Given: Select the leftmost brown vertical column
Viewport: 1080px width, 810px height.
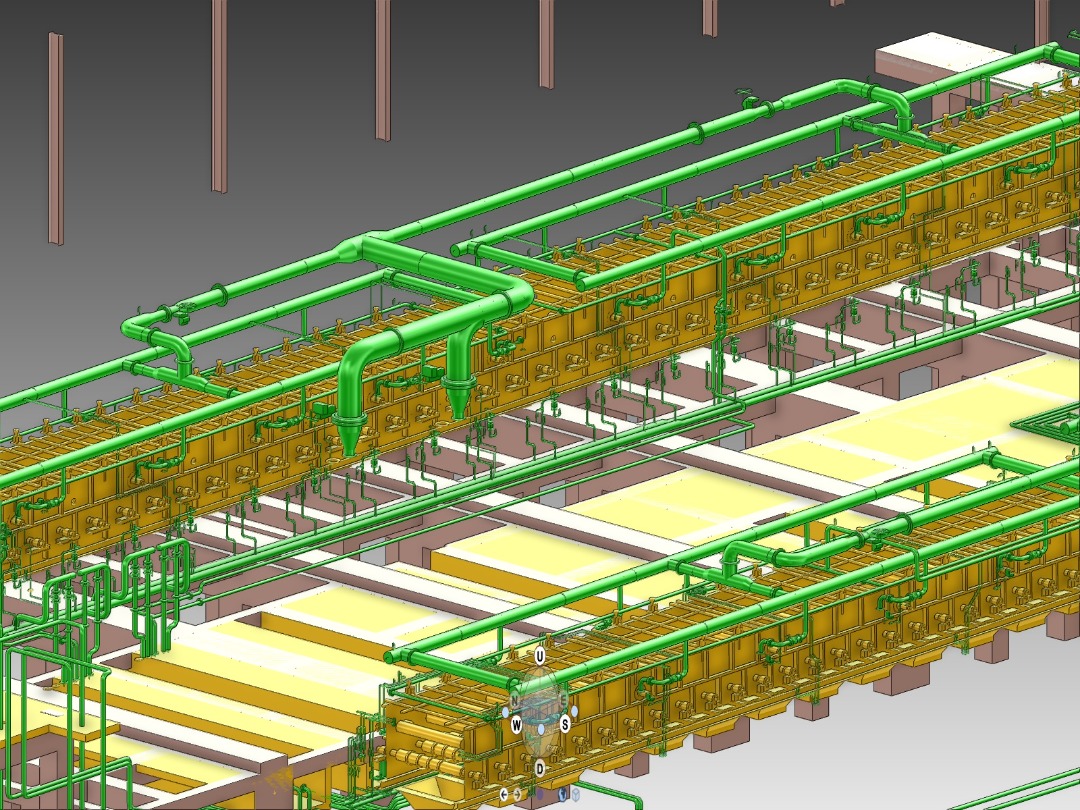Looking at the screenshot, I should click(56, 138).
